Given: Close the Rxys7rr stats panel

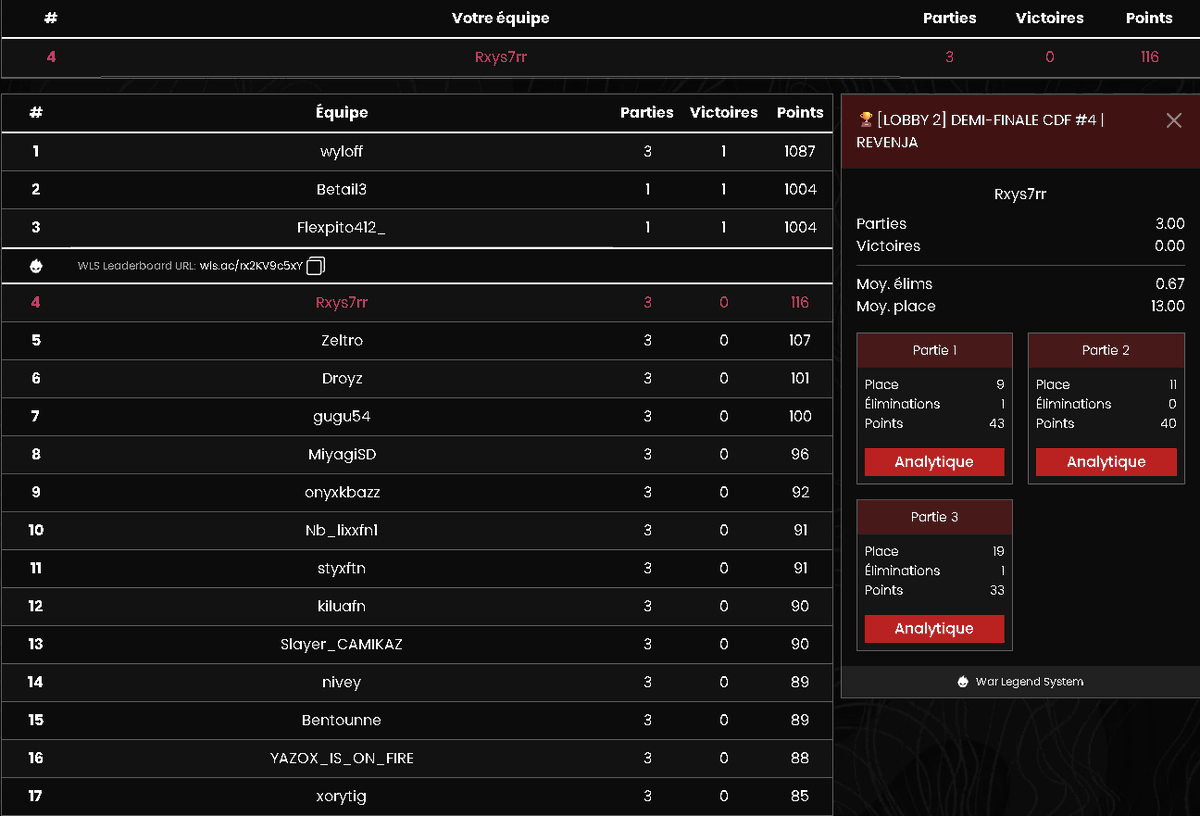Looking at the screenshot, I should coord(1174,120).
